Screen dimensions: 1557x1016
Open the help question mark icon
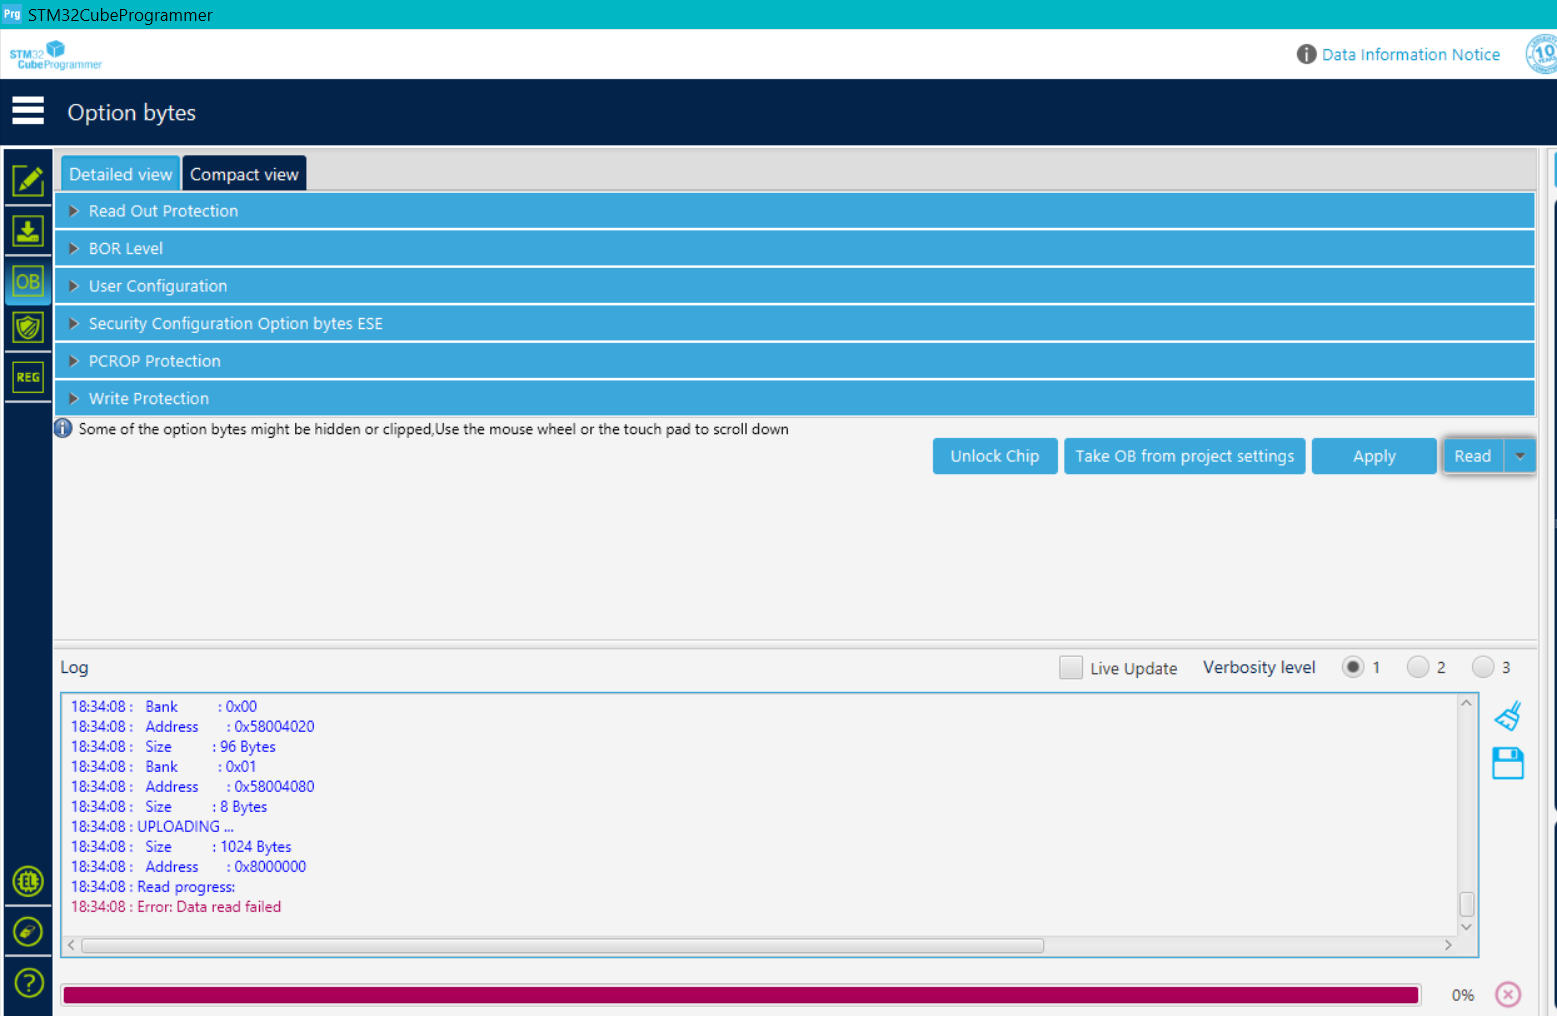[x=28, y=983]
